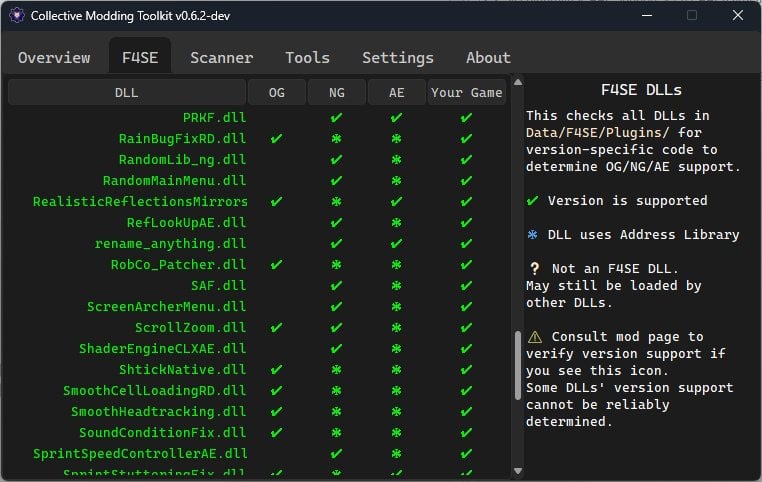Go to the Settings tab
This screenshot has width=762, height=482.
click(398, 57)
